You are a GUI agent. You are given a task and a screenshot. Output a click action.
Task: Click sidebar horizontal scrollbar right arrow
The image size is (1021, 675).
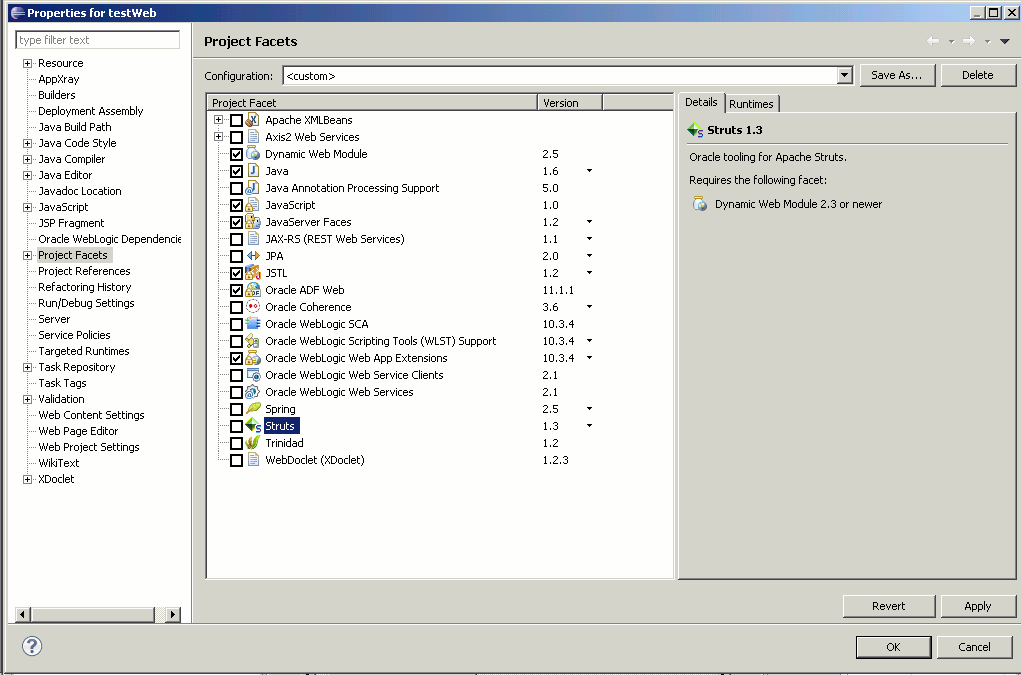(173, 614)
